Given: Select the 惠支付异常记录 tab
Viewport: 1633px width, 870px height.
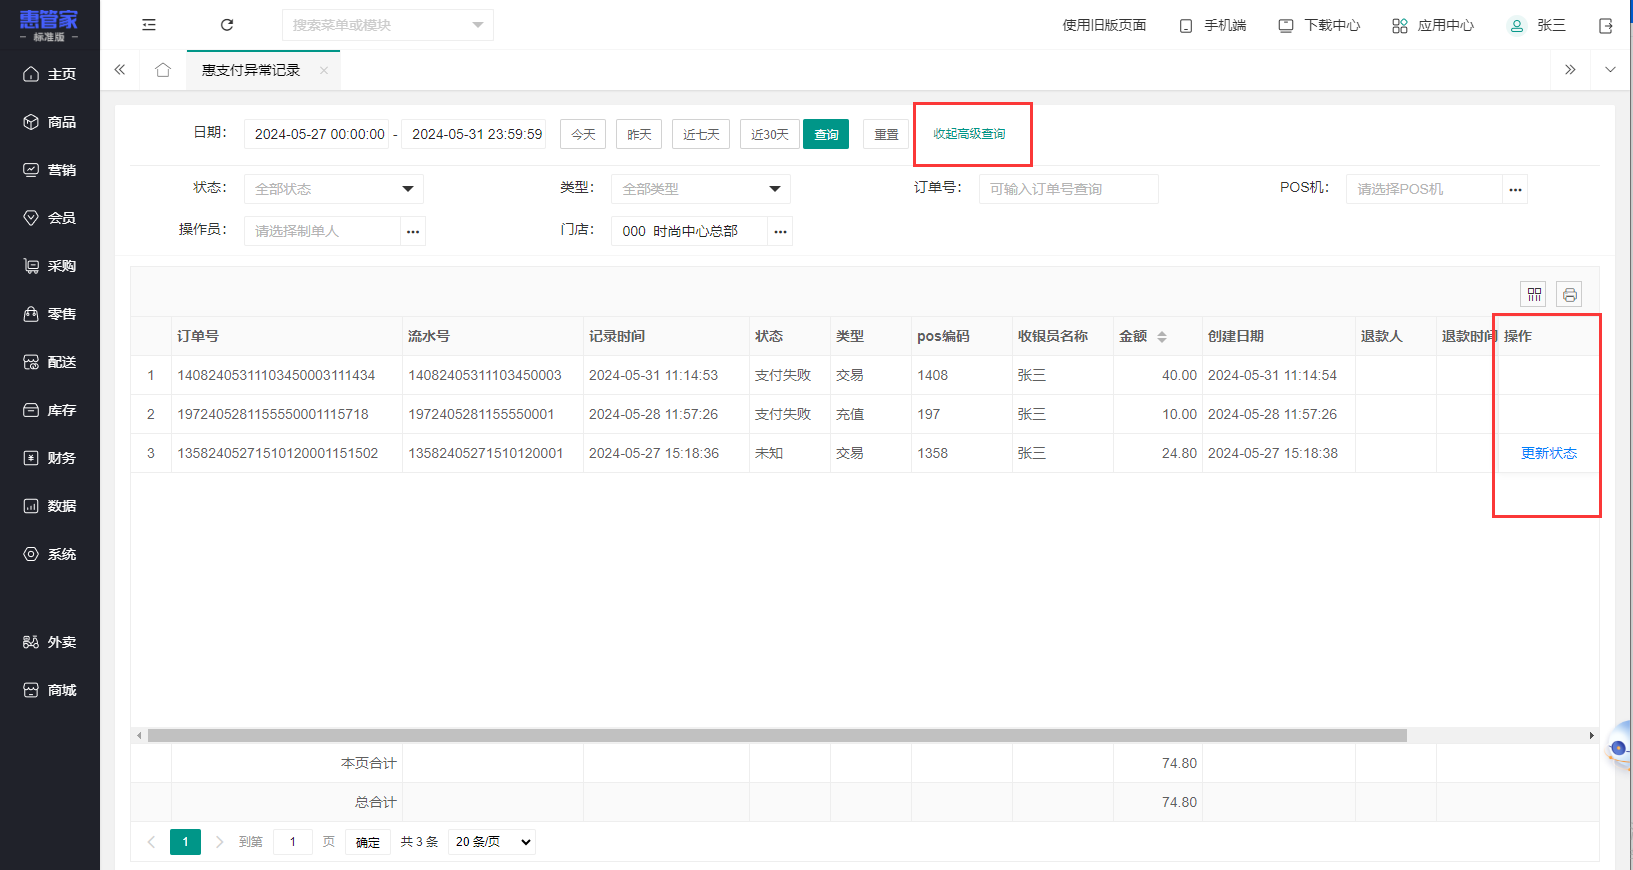Looking at the screenshot, I should pos(251,70).
